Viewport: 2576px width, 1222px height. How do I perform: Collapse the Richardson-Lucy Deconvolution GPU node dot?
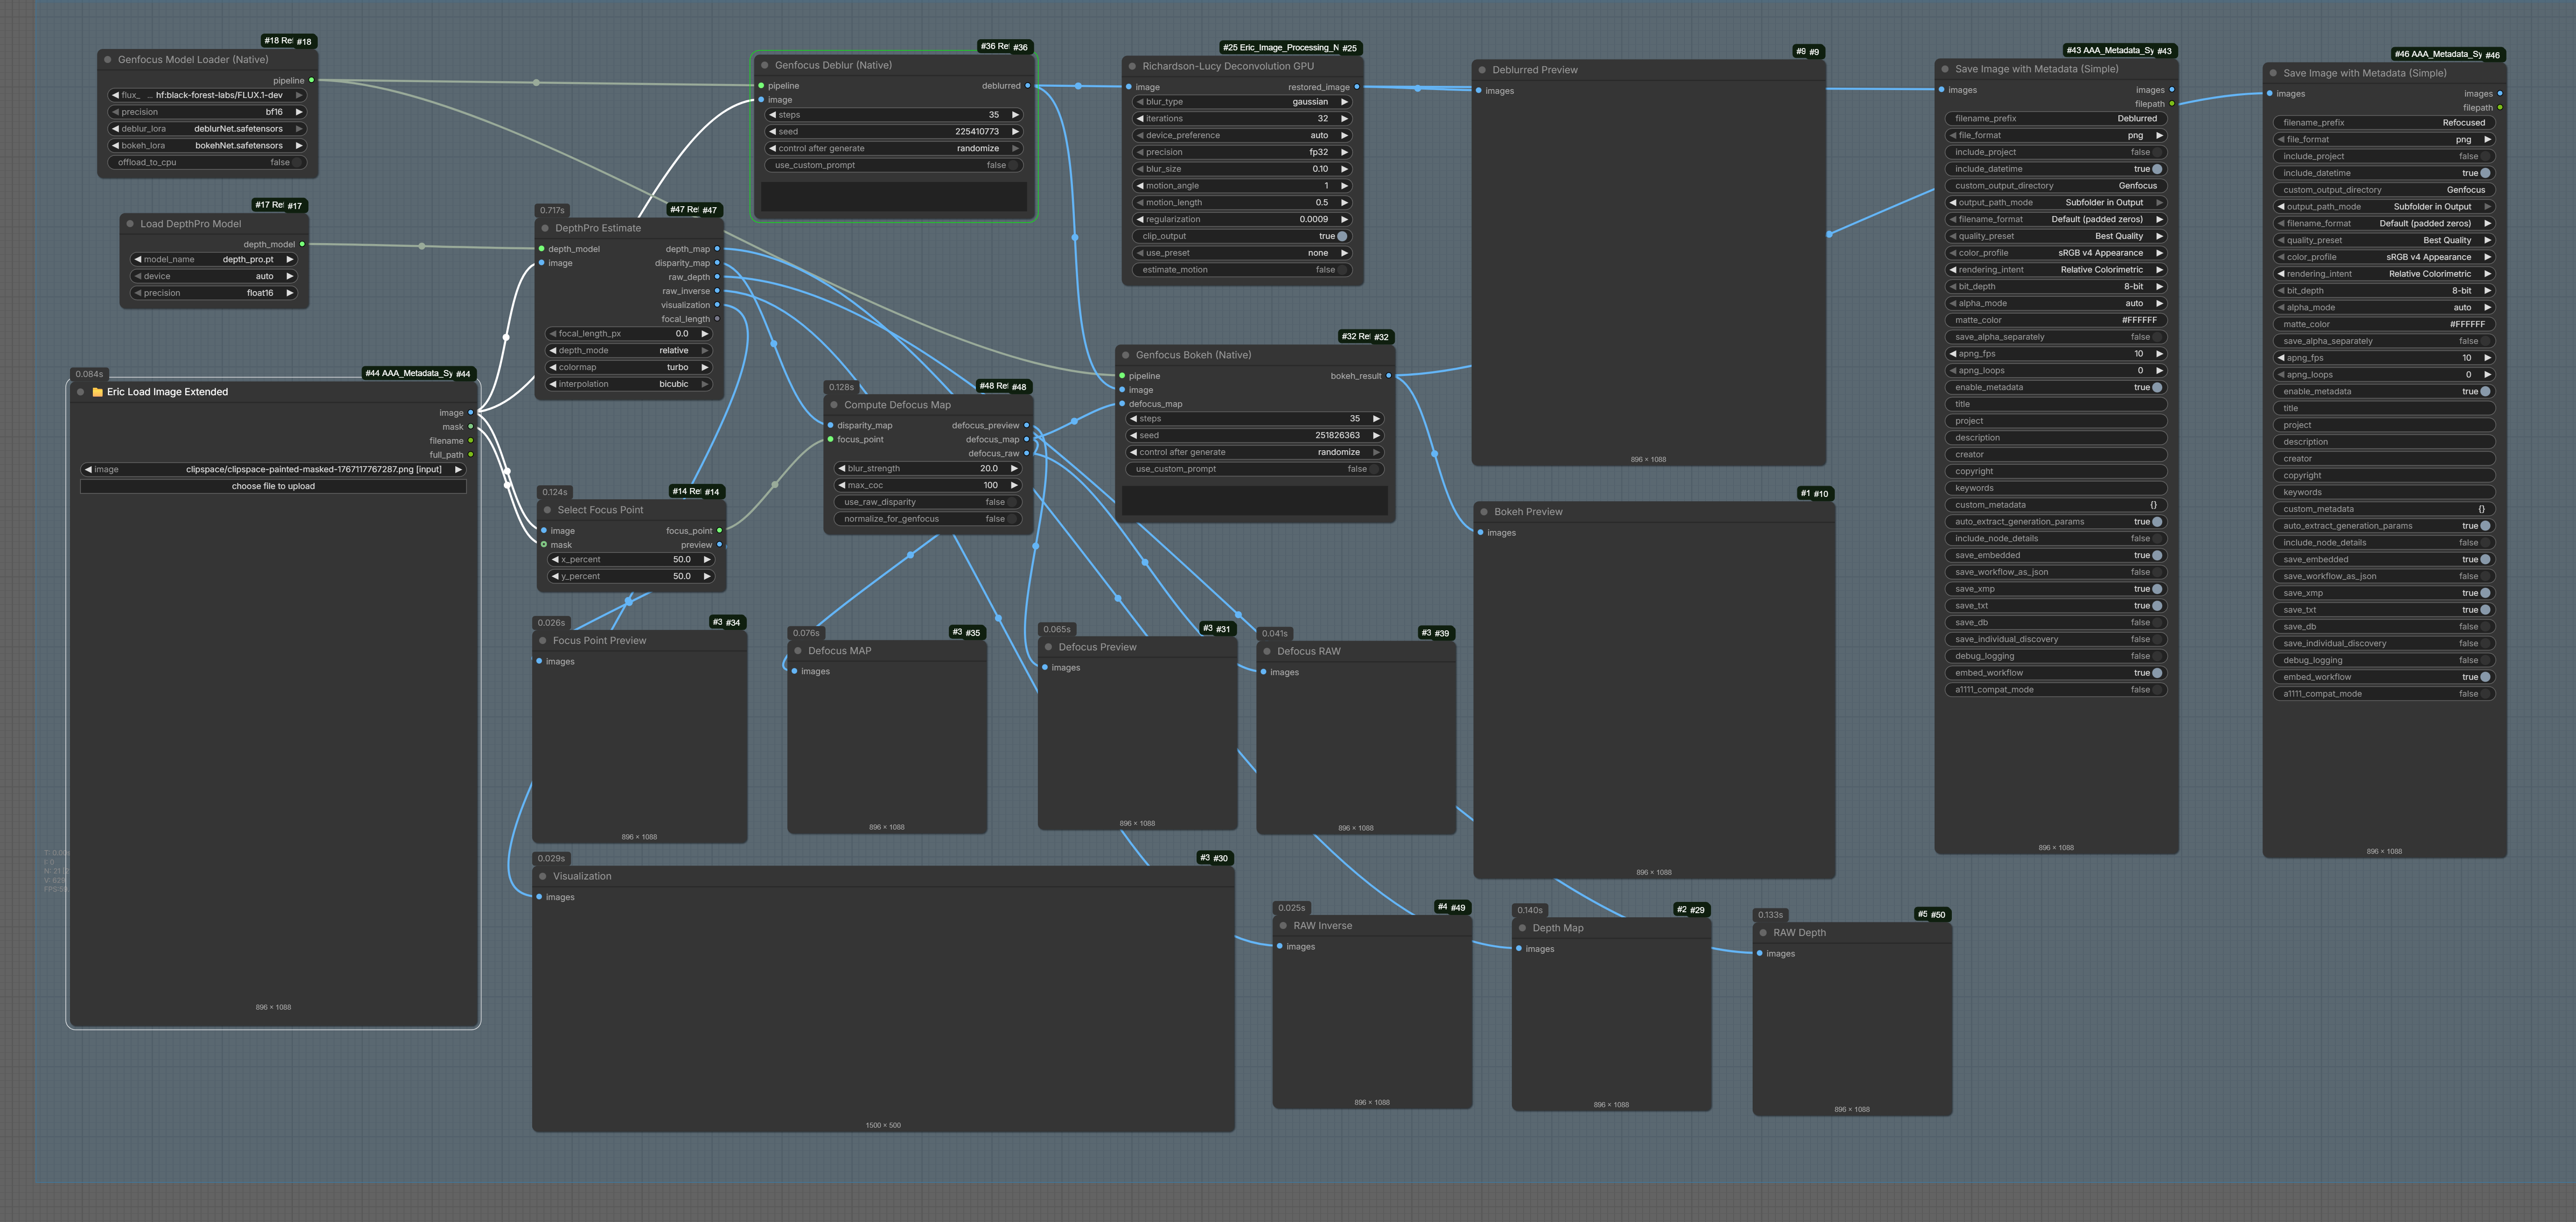click(x=1133, y=66)
